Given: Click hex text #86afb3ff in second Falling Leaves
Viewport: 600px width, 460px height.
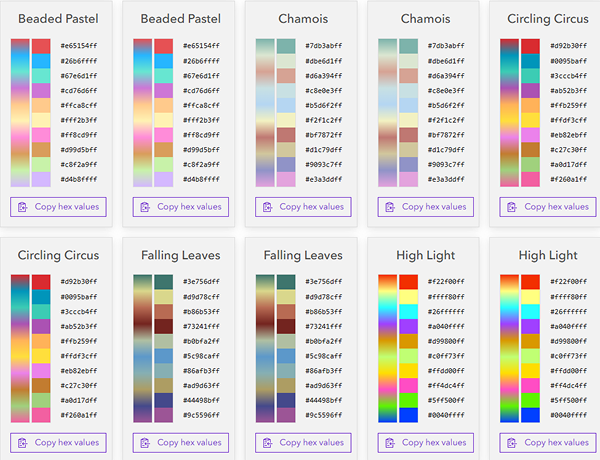Looking at the screenshot, I should tap(324, 371).
